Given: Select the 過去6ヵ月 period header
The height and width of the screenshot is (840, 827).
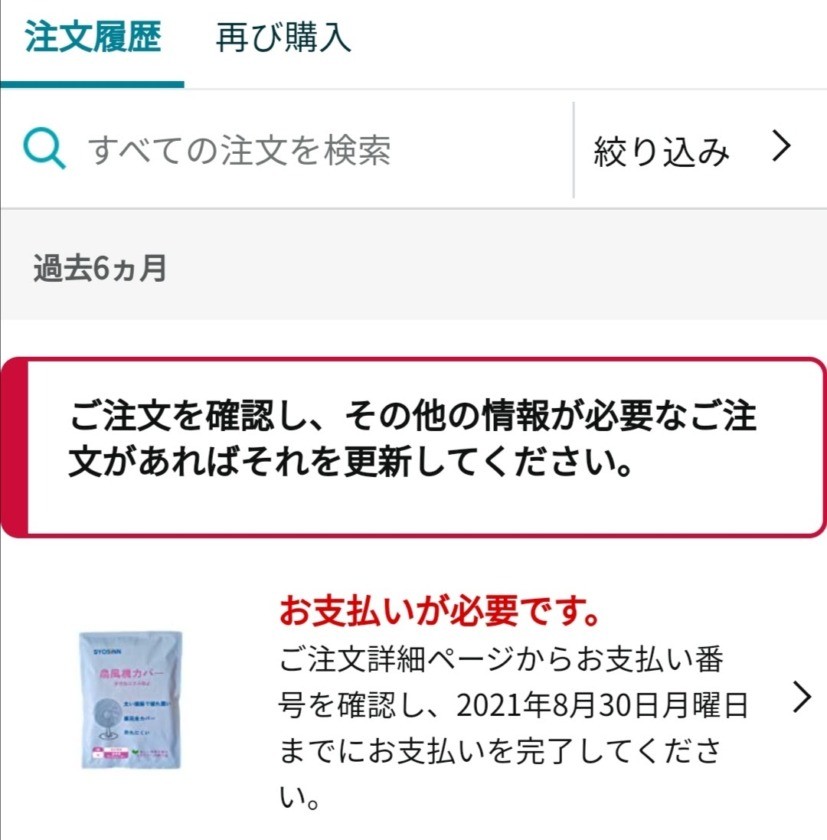Looking at the screenshot, I should [100, 268].
